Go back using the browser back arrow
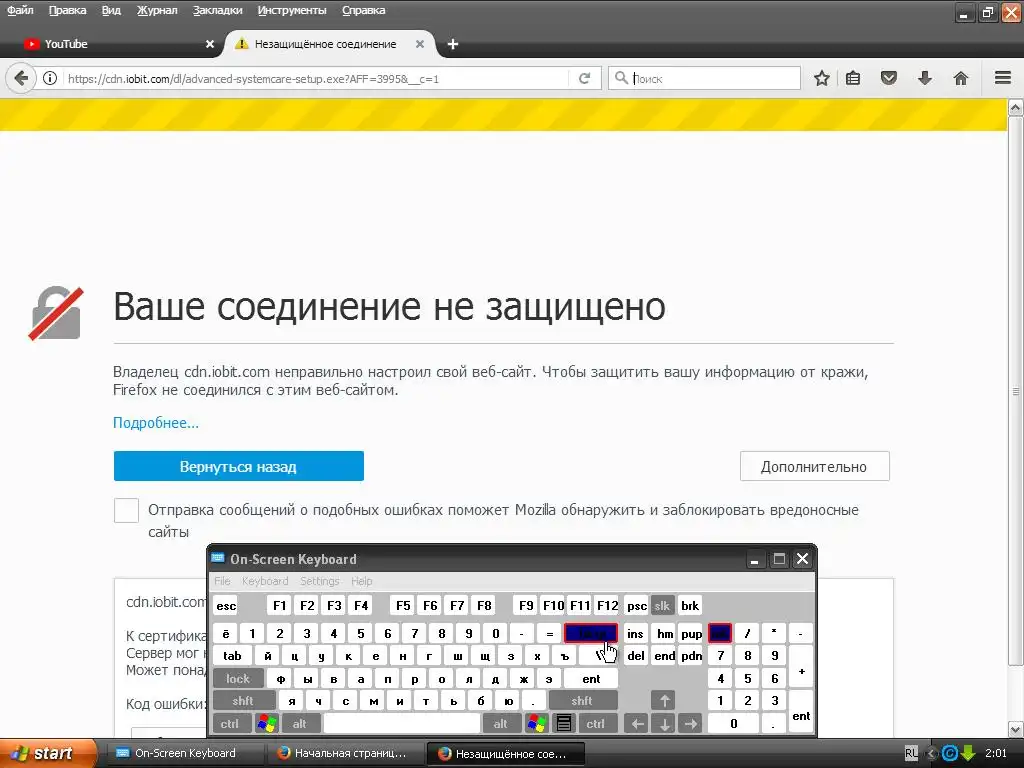This screenshot has height=768, width=1024. tap(21, 78)
